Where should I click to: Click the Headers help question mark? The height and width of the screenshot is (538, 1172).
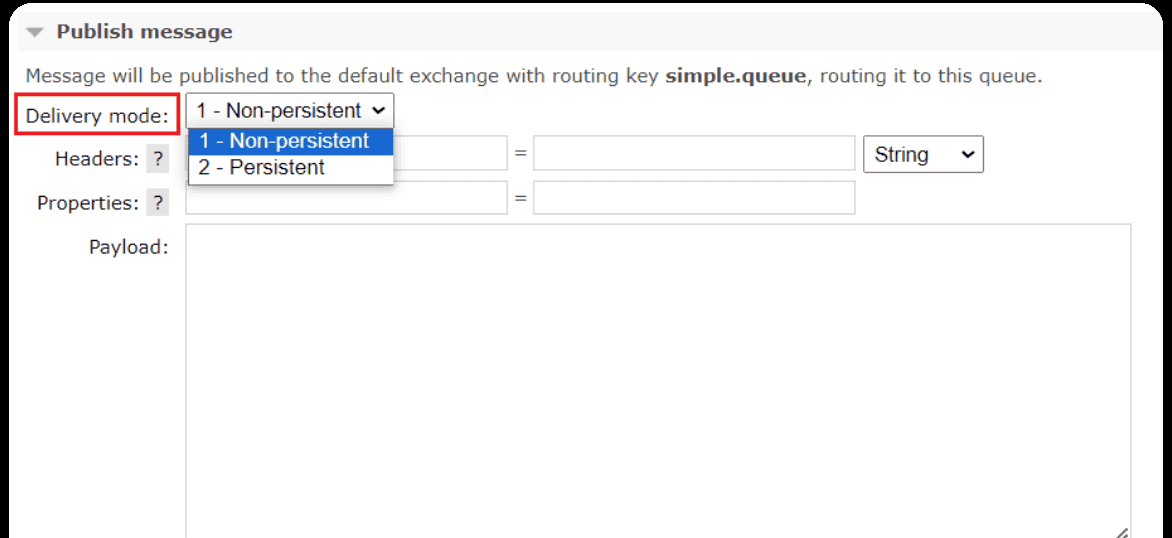tap(158, 159)
